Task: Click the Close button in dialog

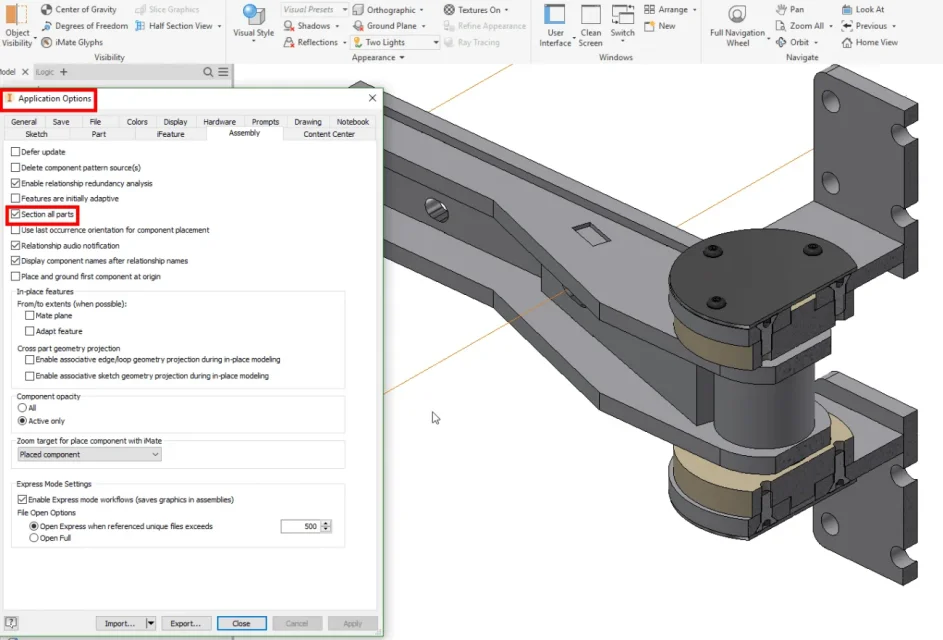Action: click(x=241, y=623)
